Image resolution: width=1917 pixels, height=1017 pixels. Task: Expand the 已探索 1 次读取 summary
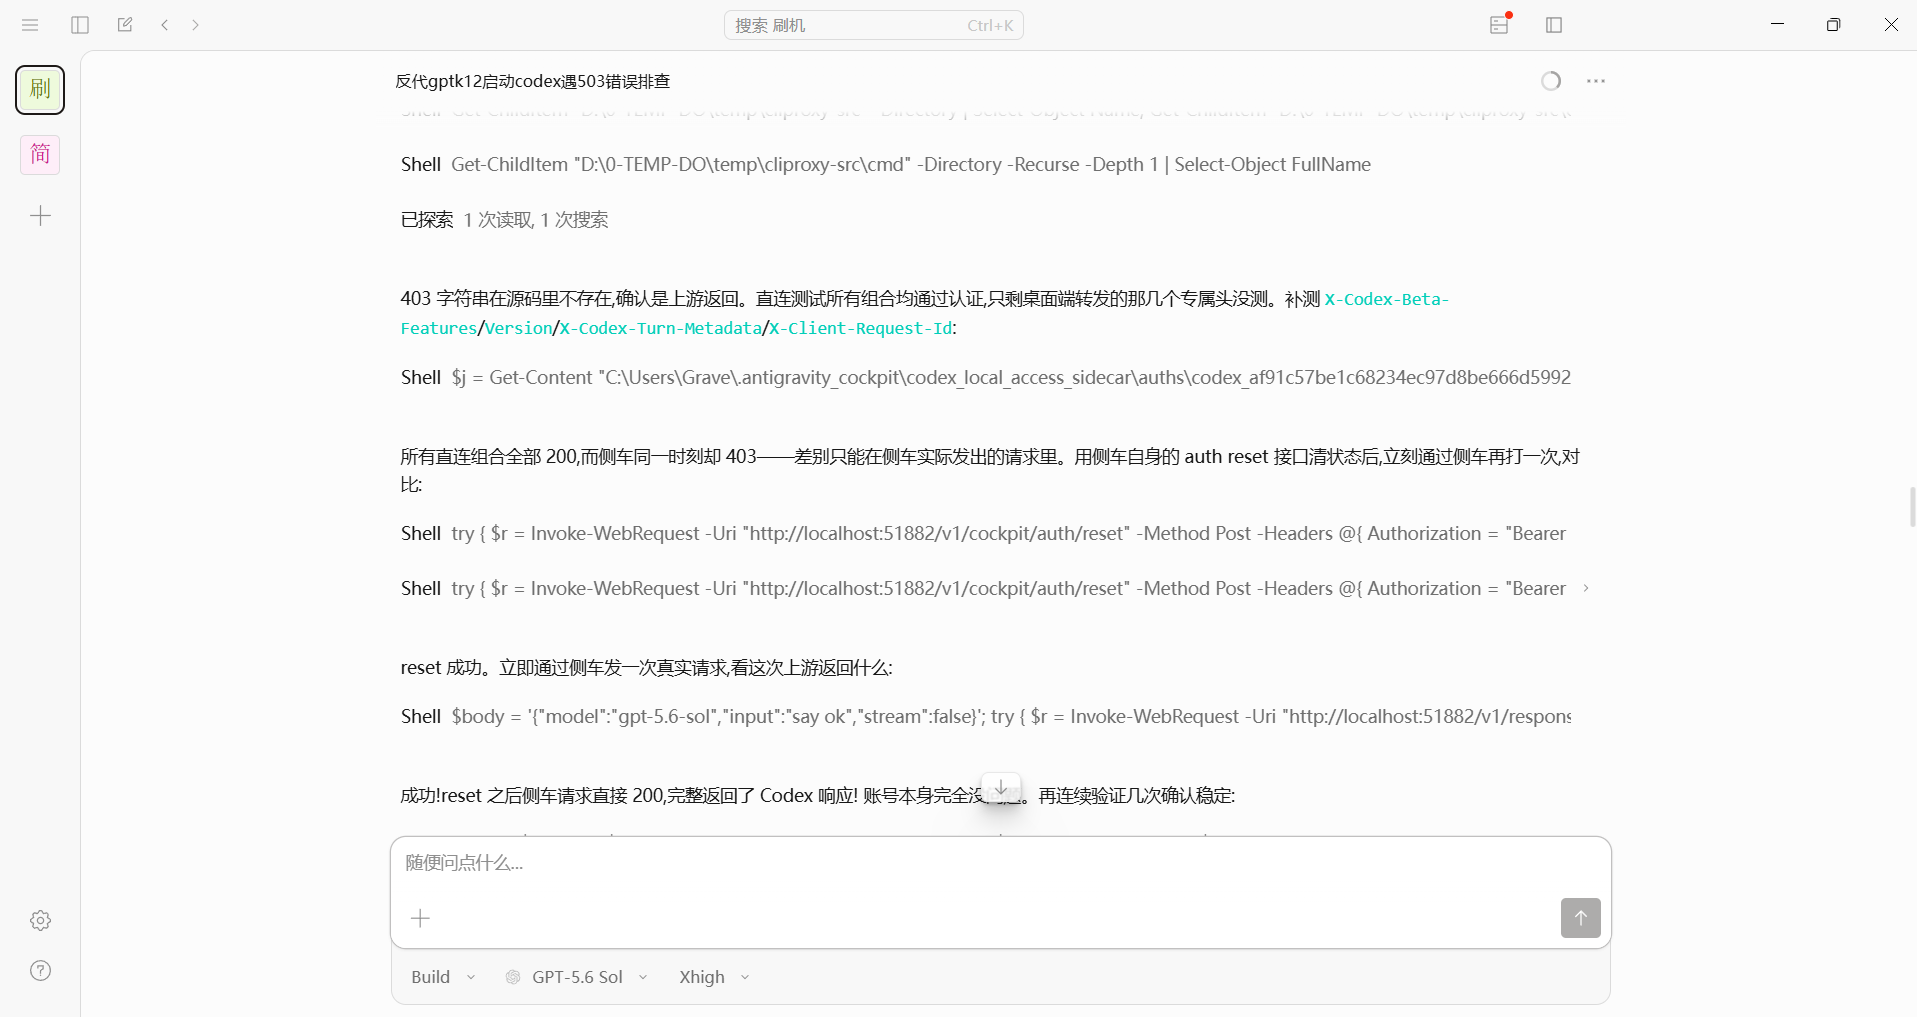504,220
